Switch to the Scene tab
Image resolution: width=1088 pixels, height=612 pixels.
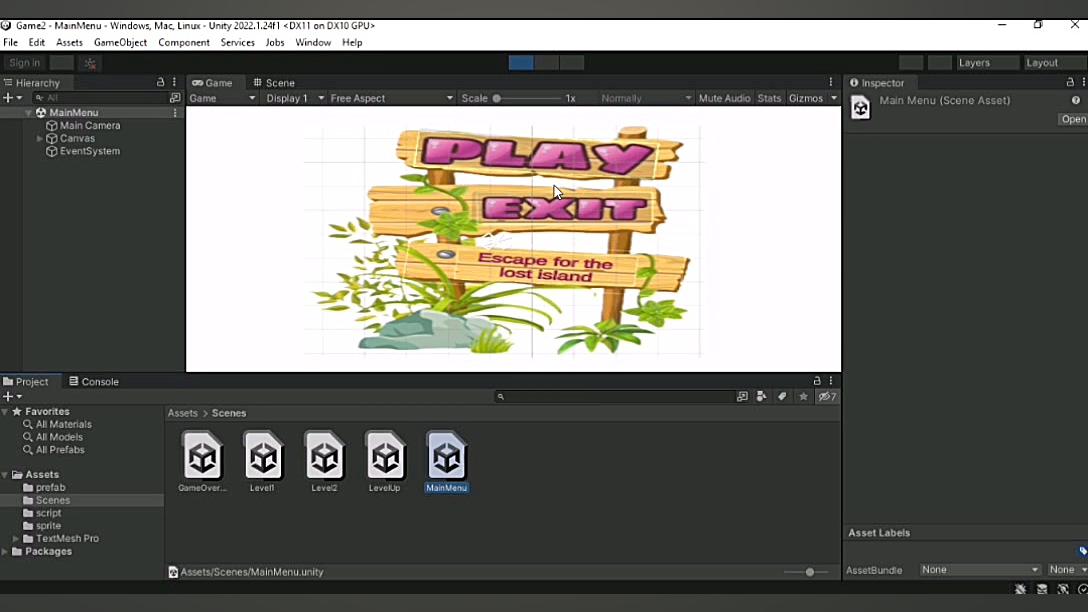point(273,83)
